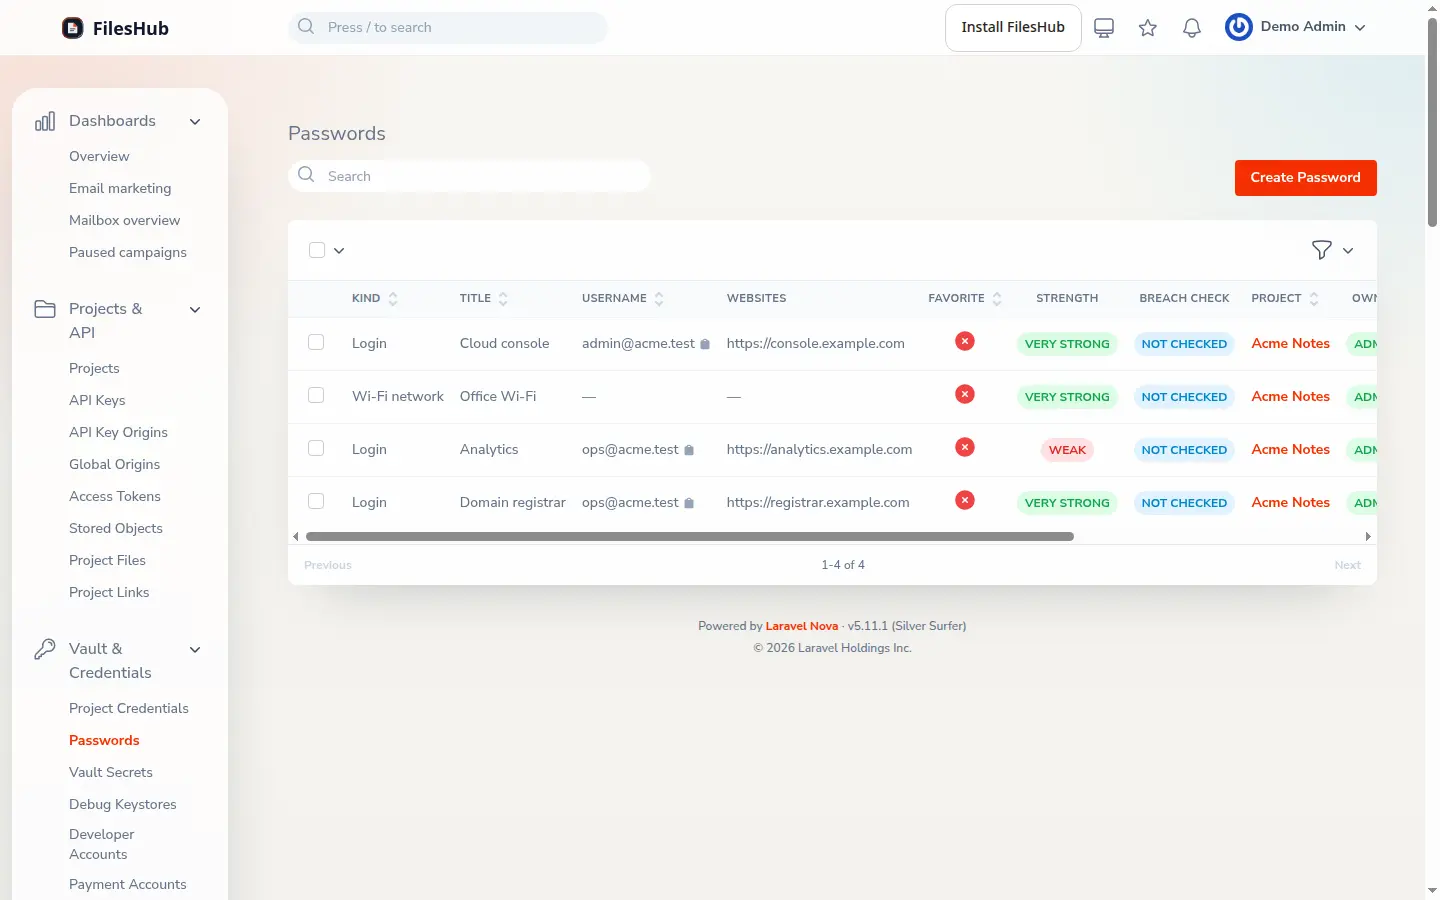Collapse the Projects & API section
1440x900 pixels.
point(195,310)
